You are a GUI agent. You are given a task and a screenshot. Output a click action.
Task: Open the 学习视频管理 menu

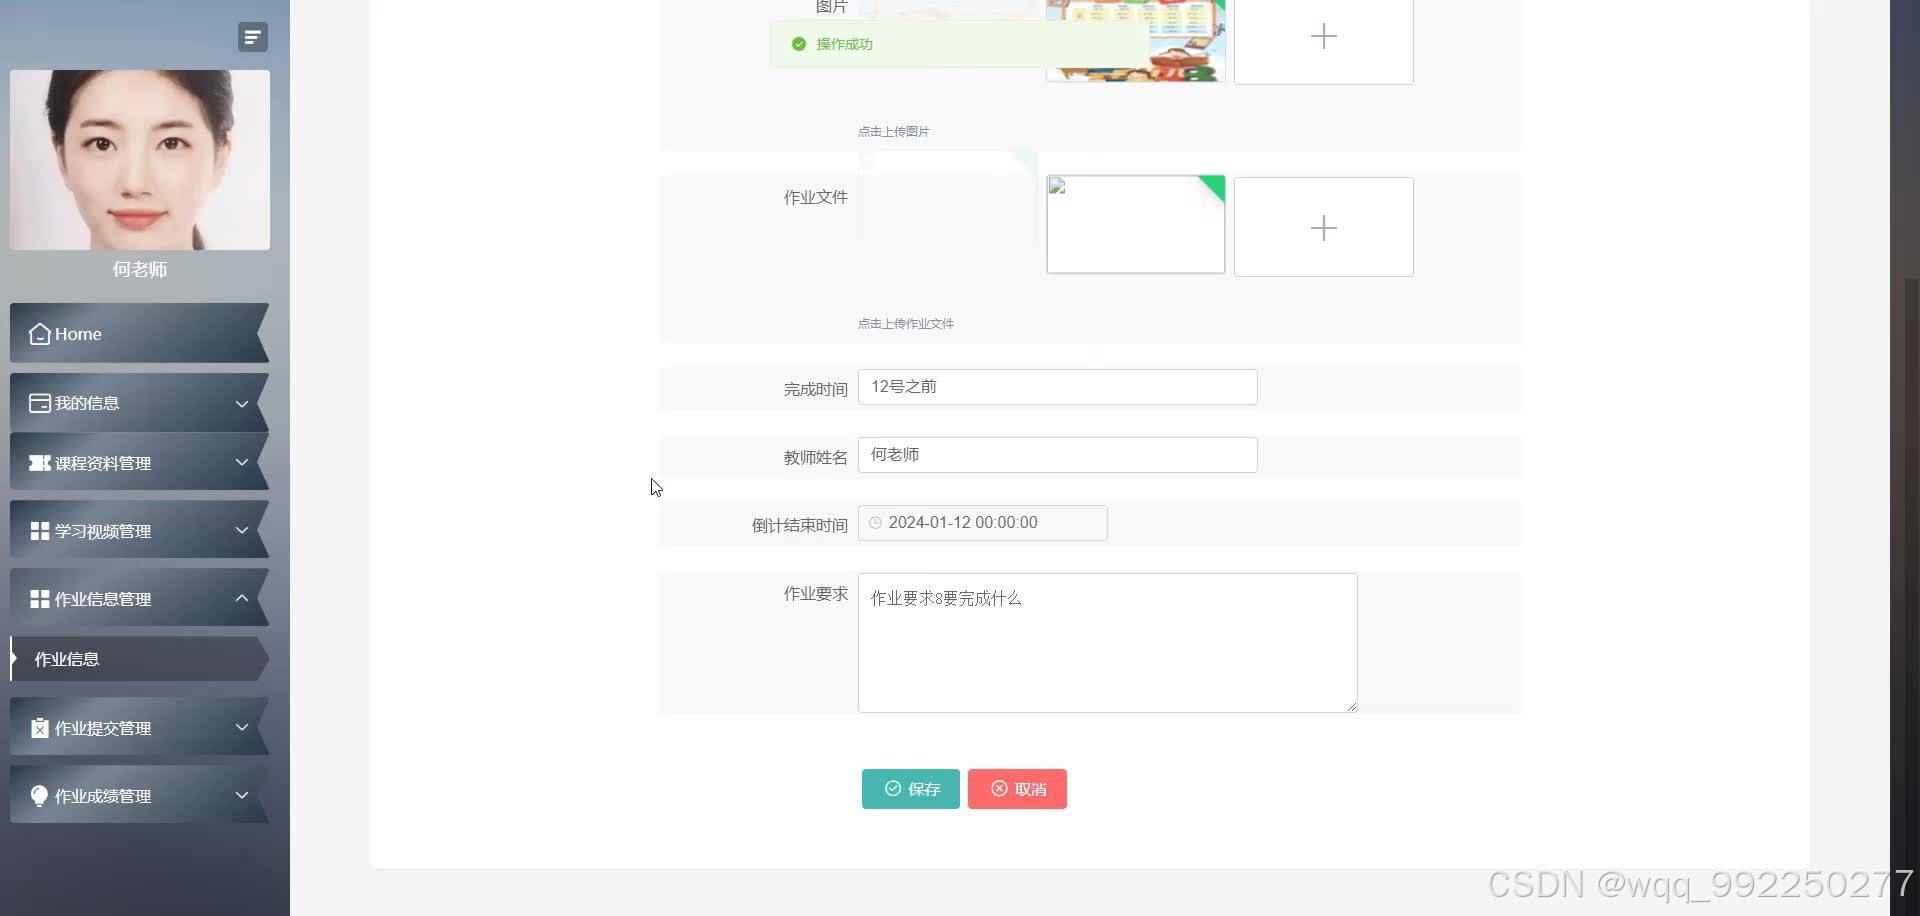139,530
